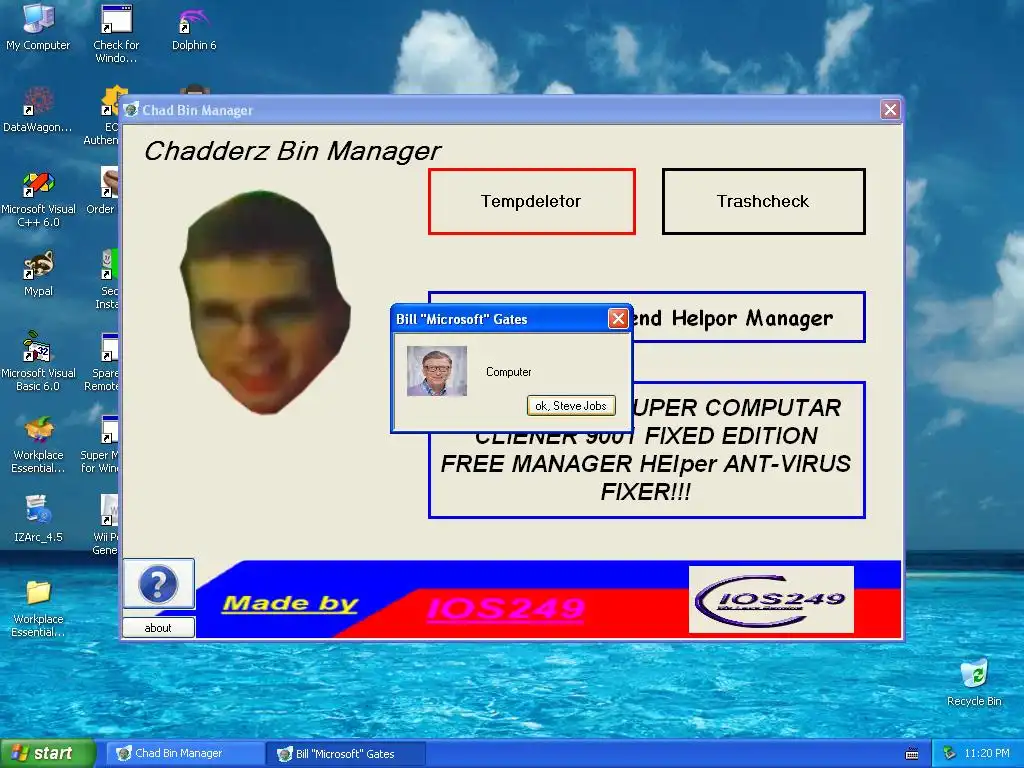Click the Bill Gates photo in dialog
1024x768 pixels.
pyautogui.click(x=436, y=371)
